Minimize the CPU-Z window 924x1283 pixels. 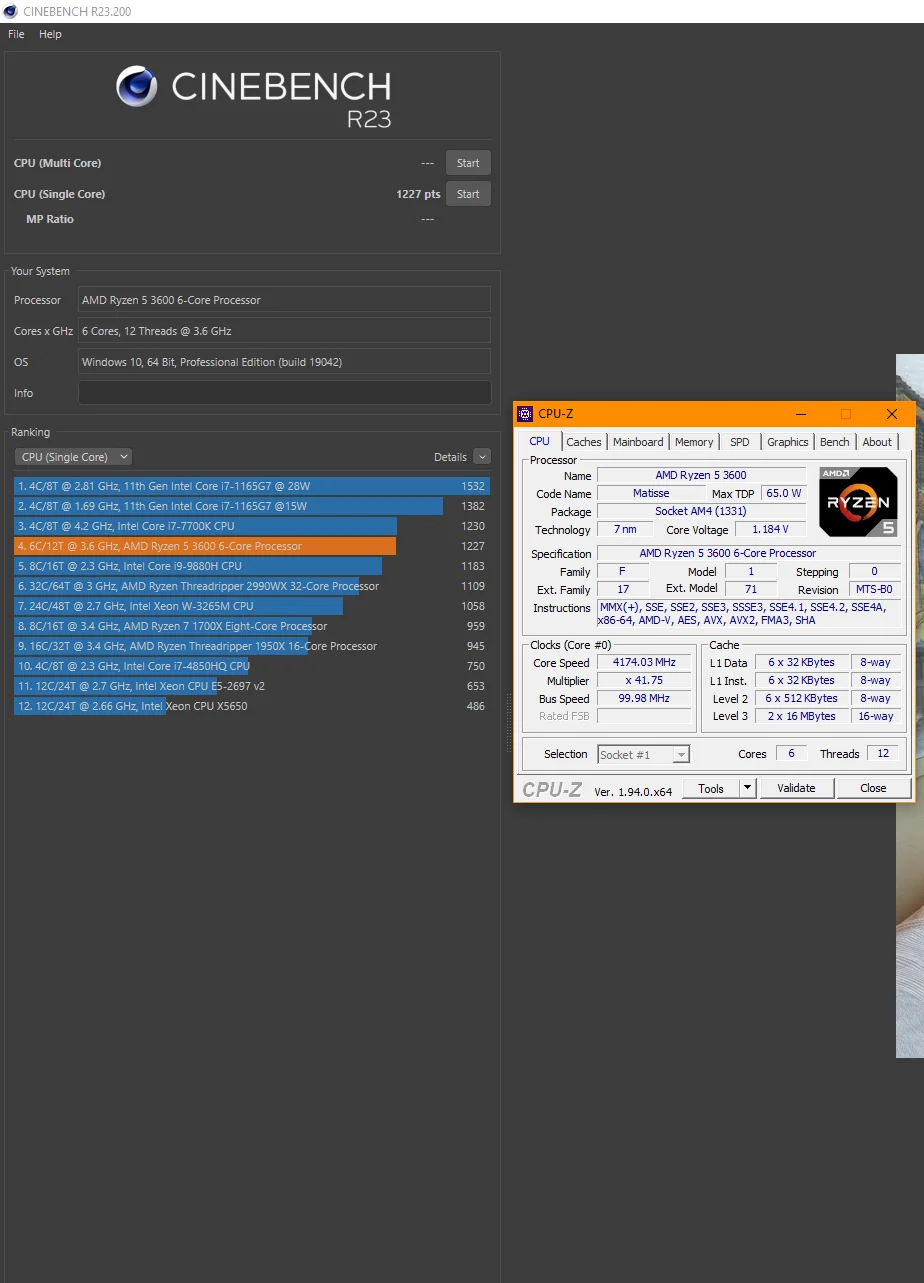(x=800, y=414)
